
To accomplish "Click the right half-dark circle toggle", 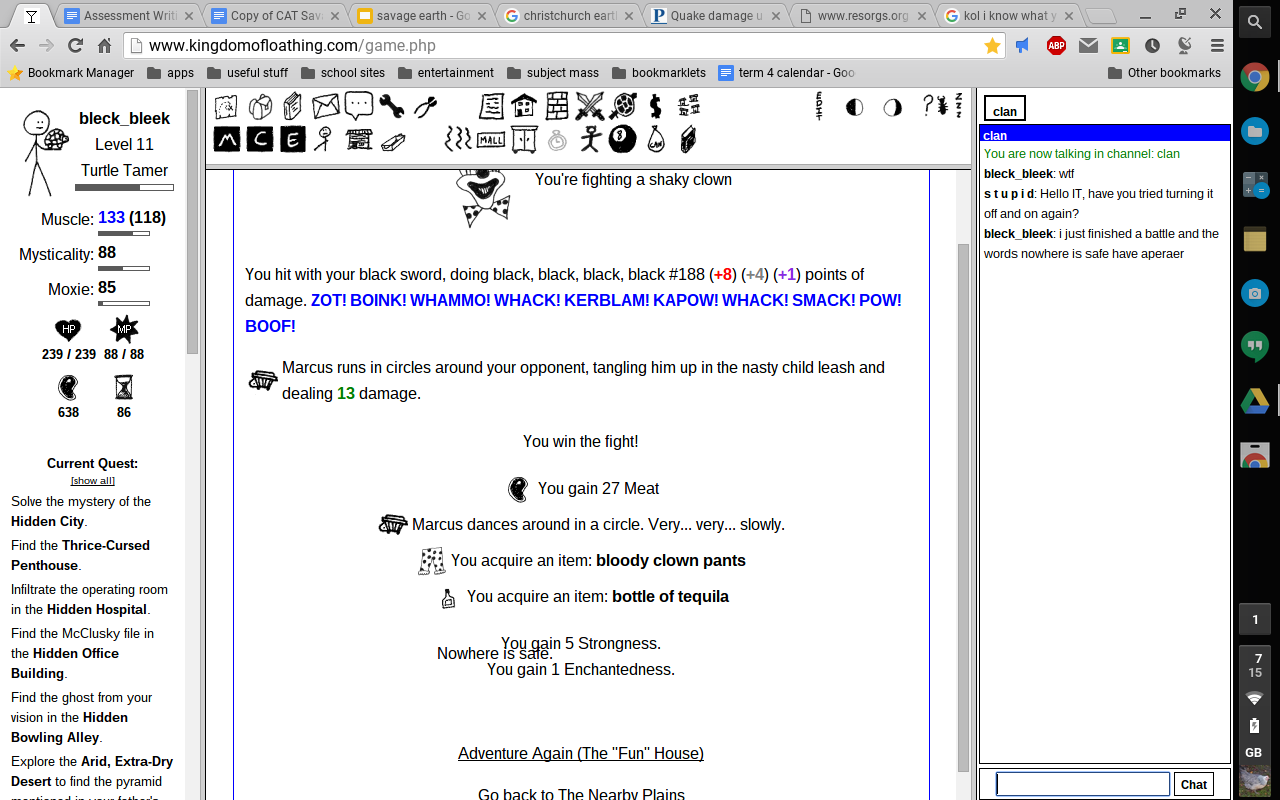I will click(892, 107).
